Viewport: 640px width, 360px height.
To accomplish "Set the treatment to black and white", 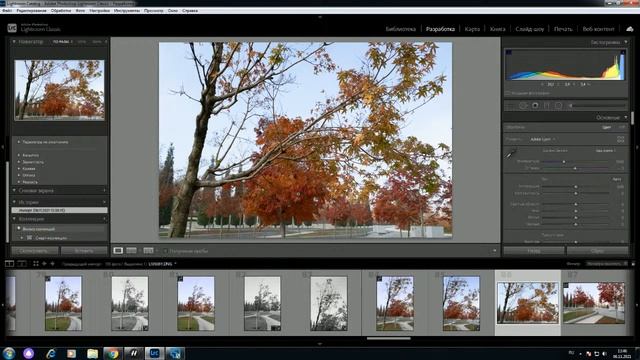I will click(621, 127).
